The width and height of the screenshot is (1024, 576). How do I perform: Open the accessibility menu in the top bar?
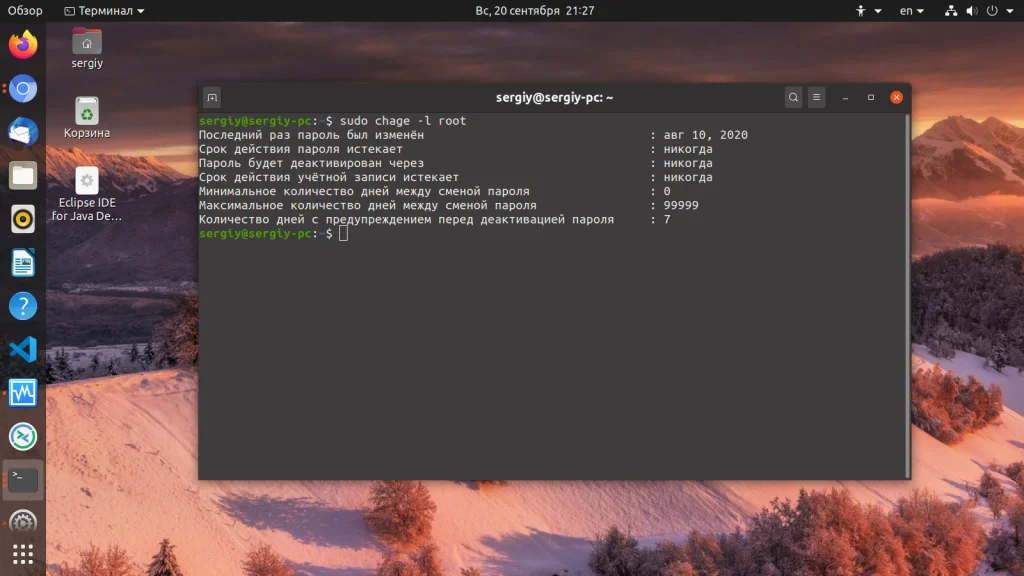868,10
